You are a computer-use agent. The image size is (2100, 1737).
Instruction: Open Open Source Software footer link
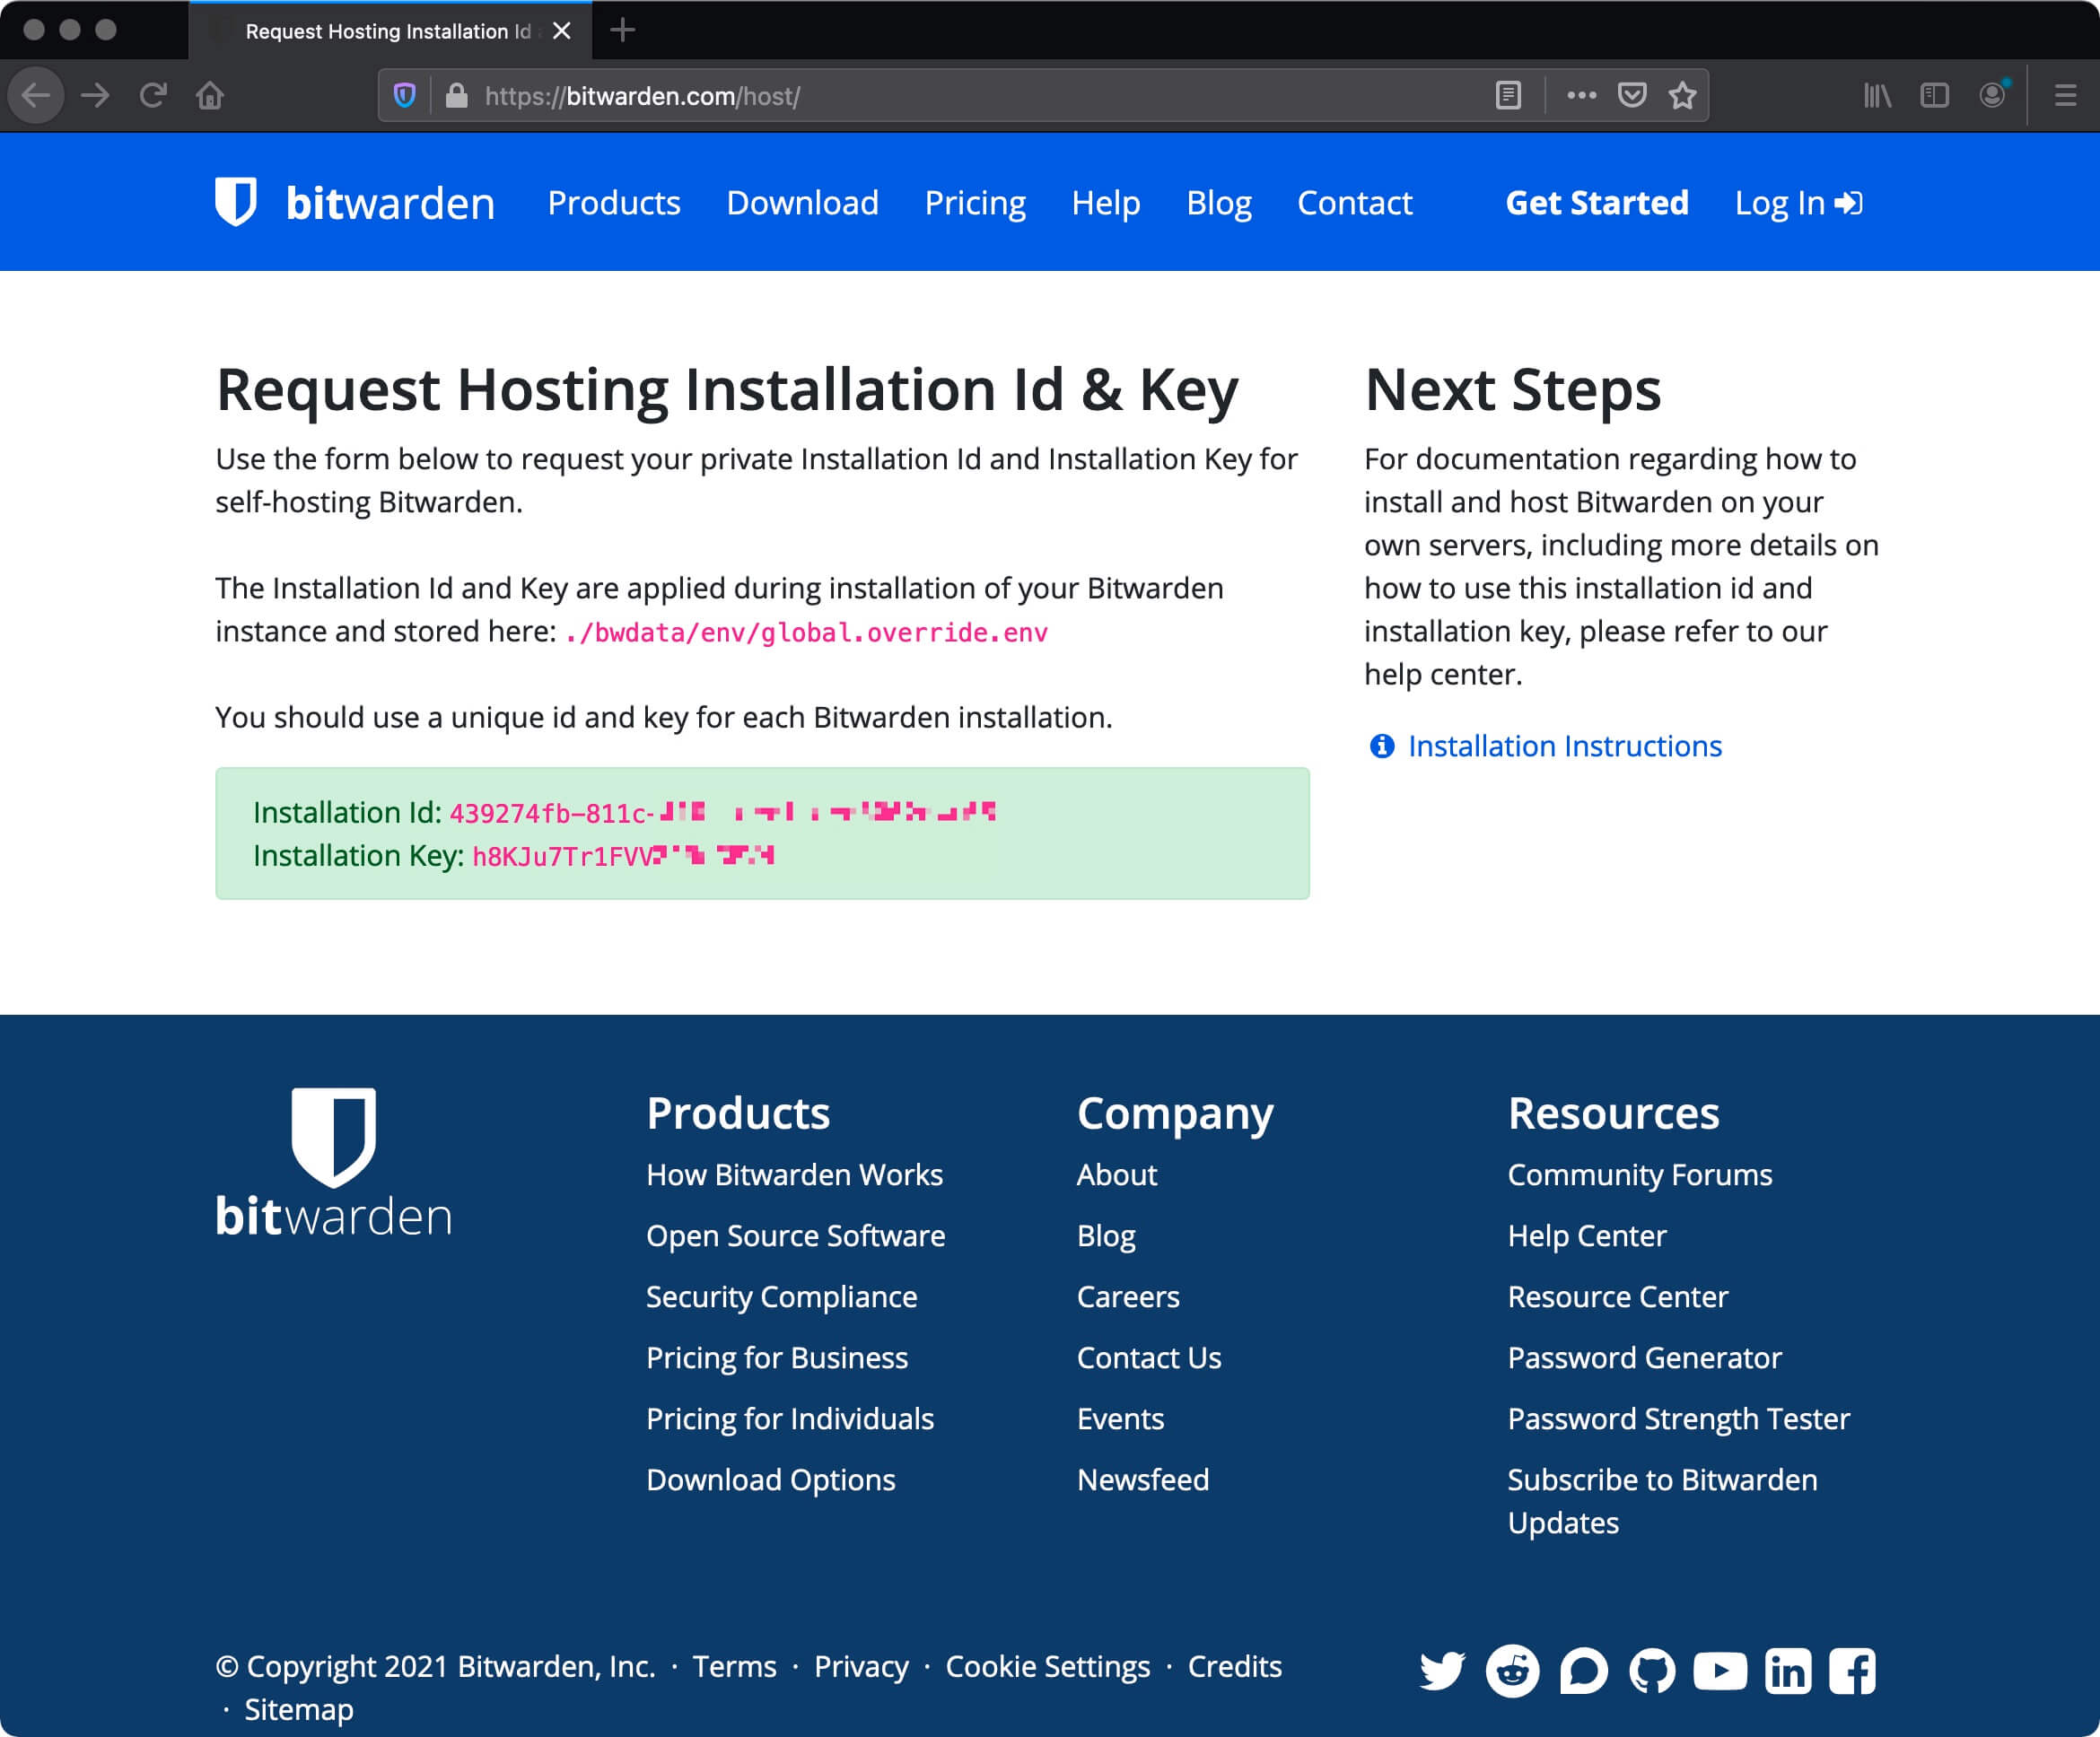[795, 1235]
